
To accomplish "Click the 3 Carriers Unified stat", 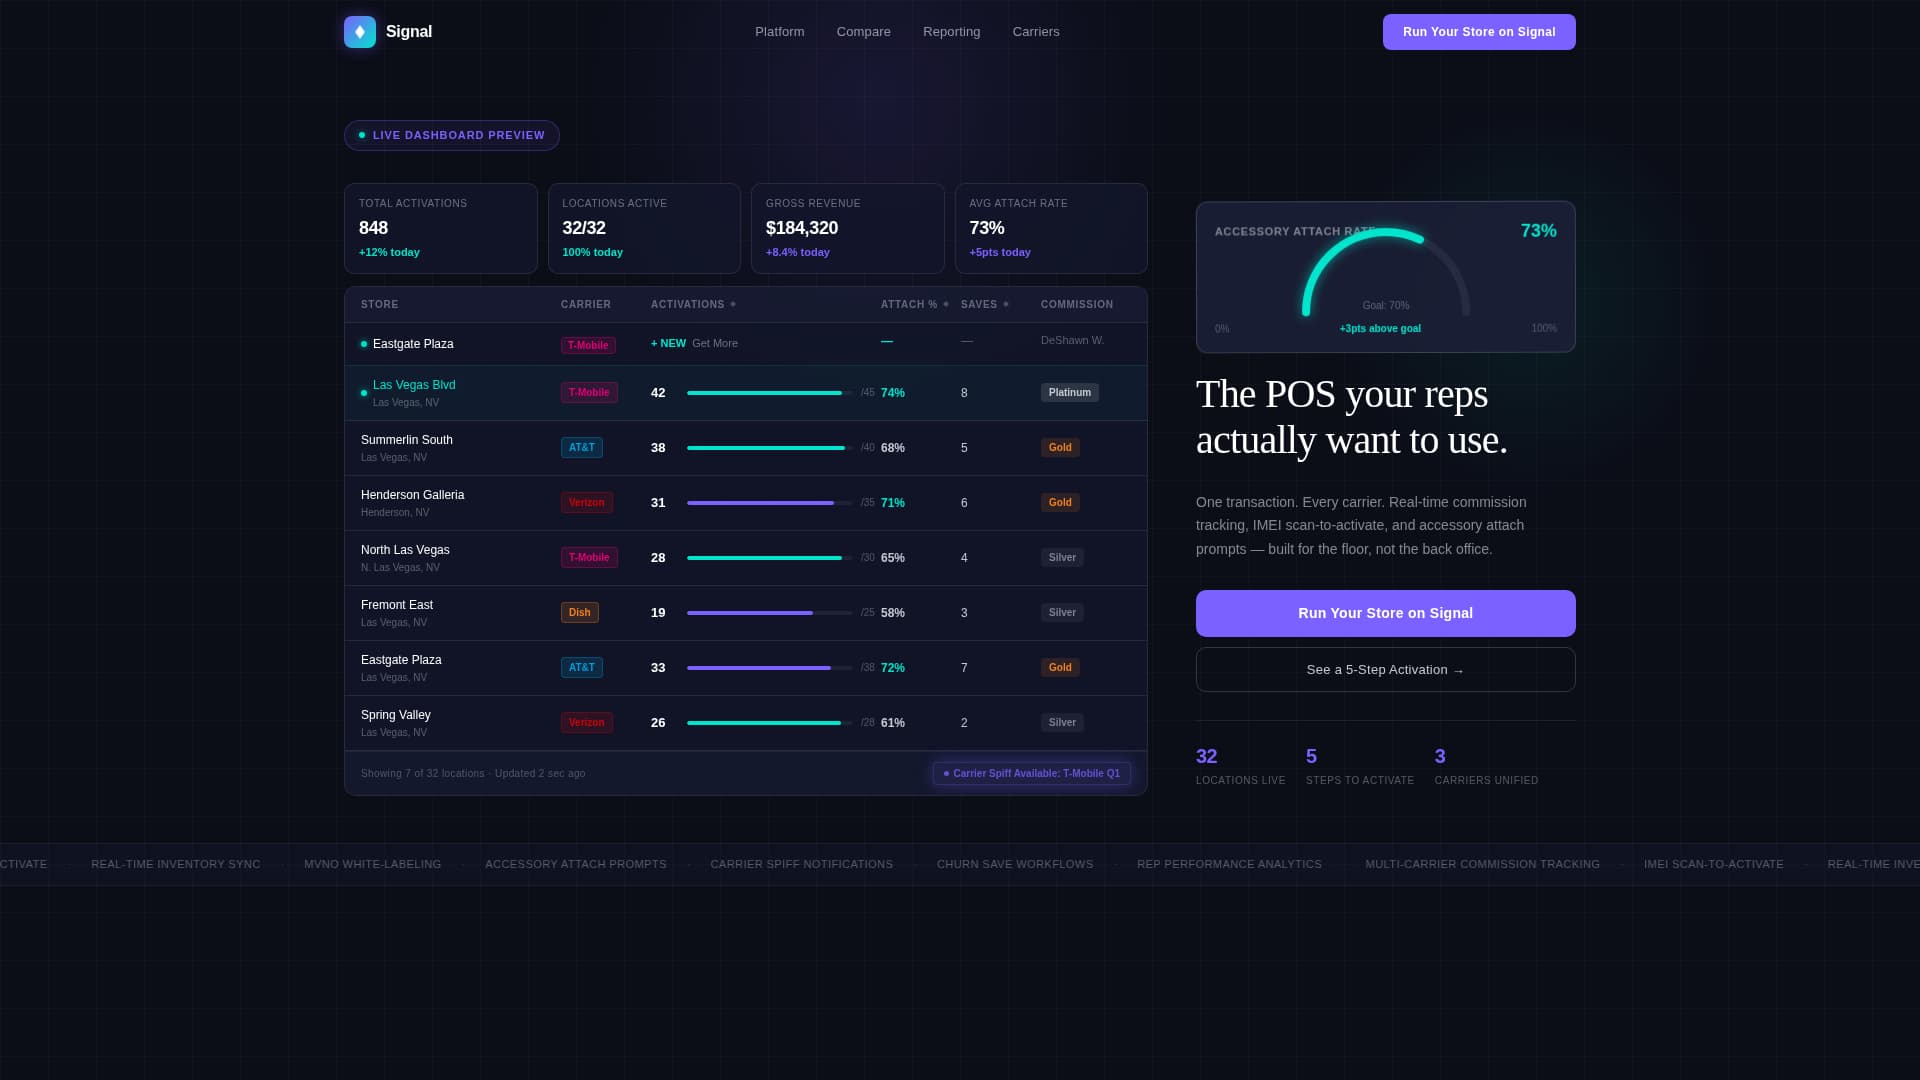I will point(1486,766).
